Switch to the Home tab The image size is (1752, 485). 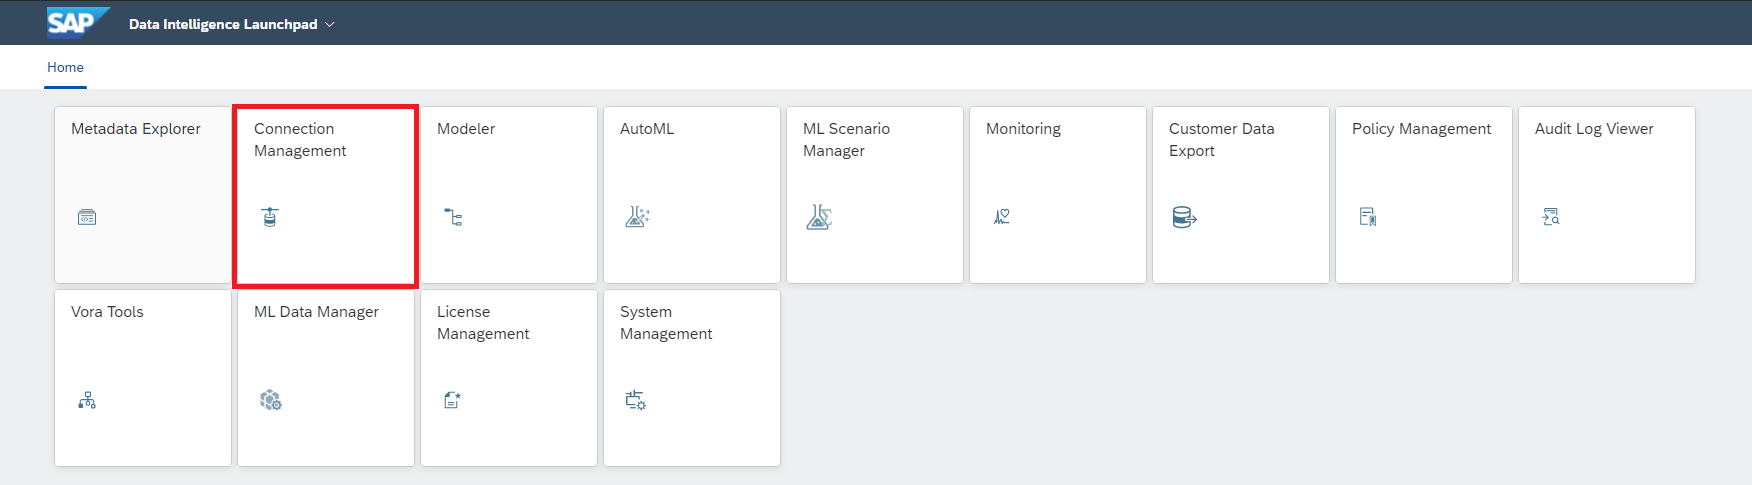65,67
